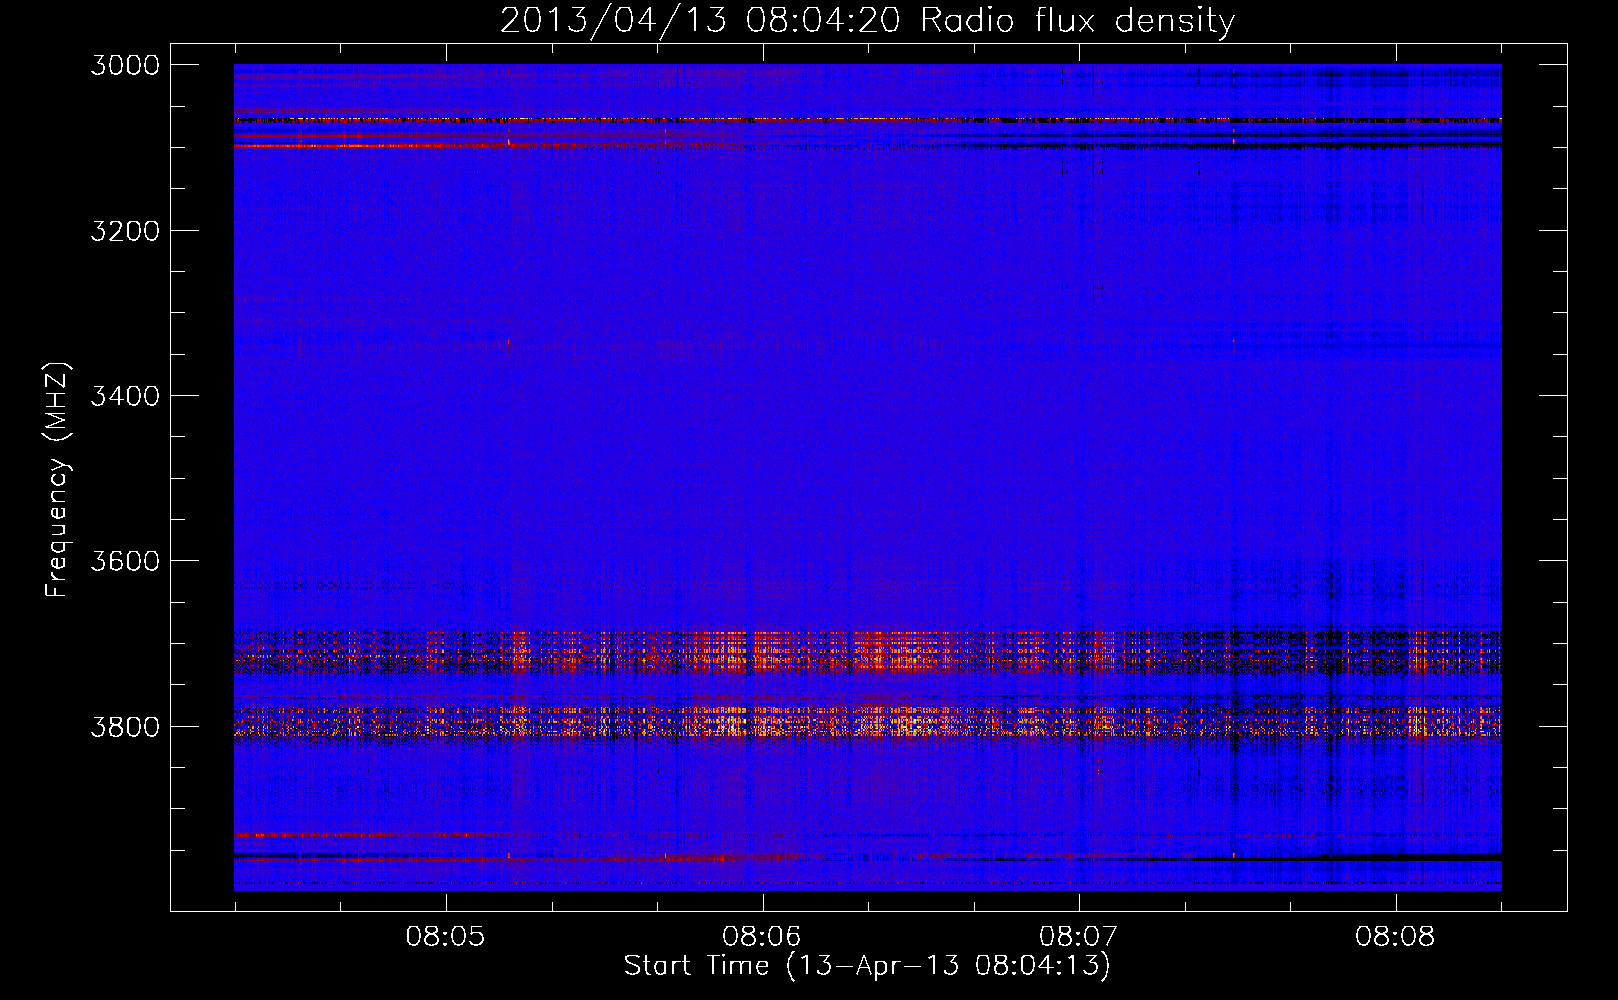Click the 08:07 time axis label
Viewport: 1618px width, 1000px height.
(x=1078, y=936)
